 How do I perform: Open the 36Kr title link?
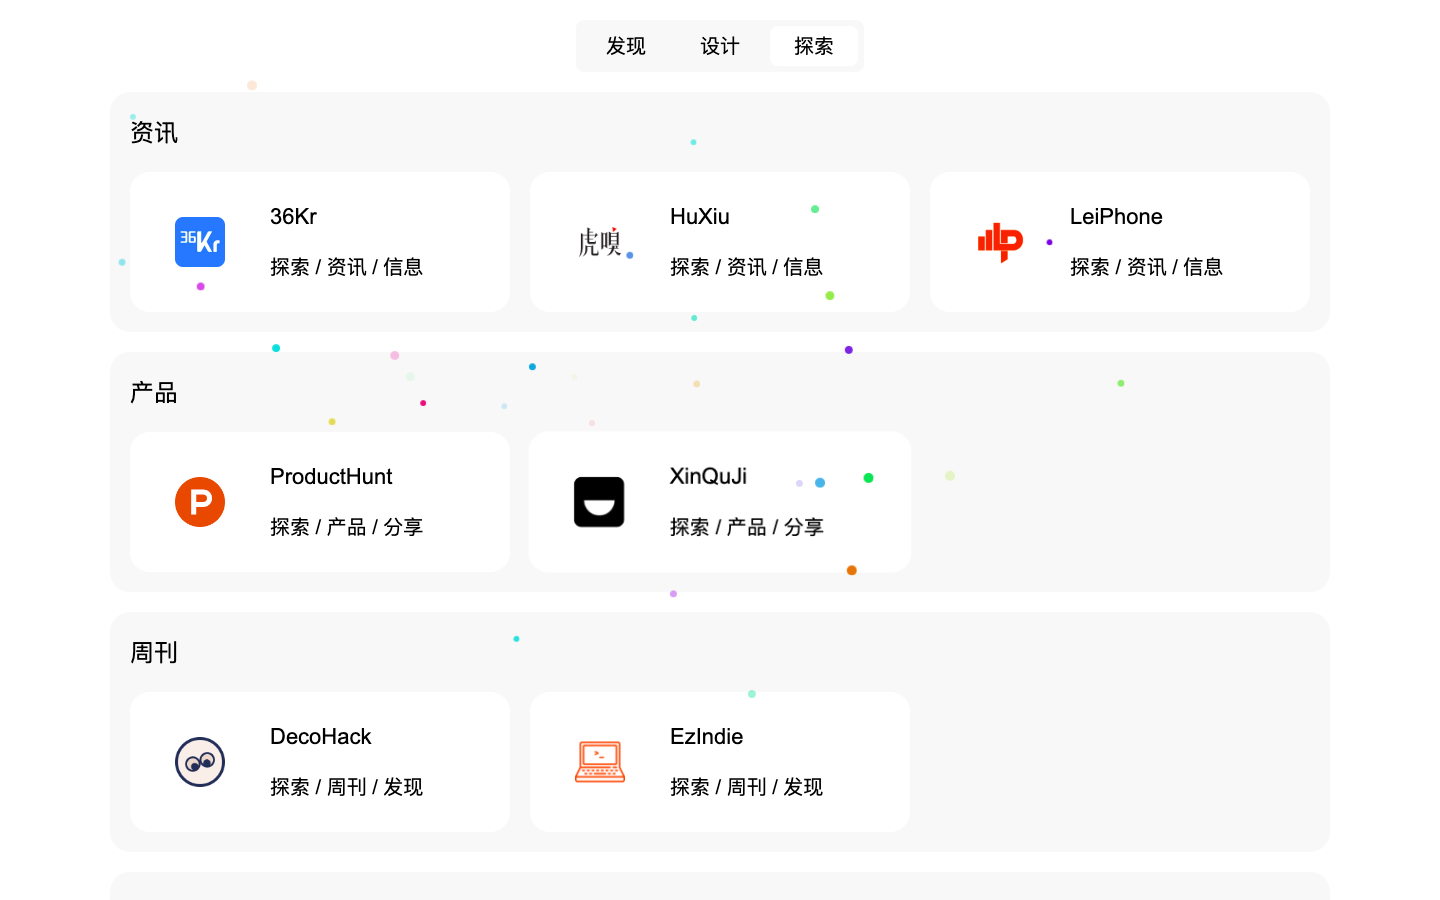coord(294,216)
